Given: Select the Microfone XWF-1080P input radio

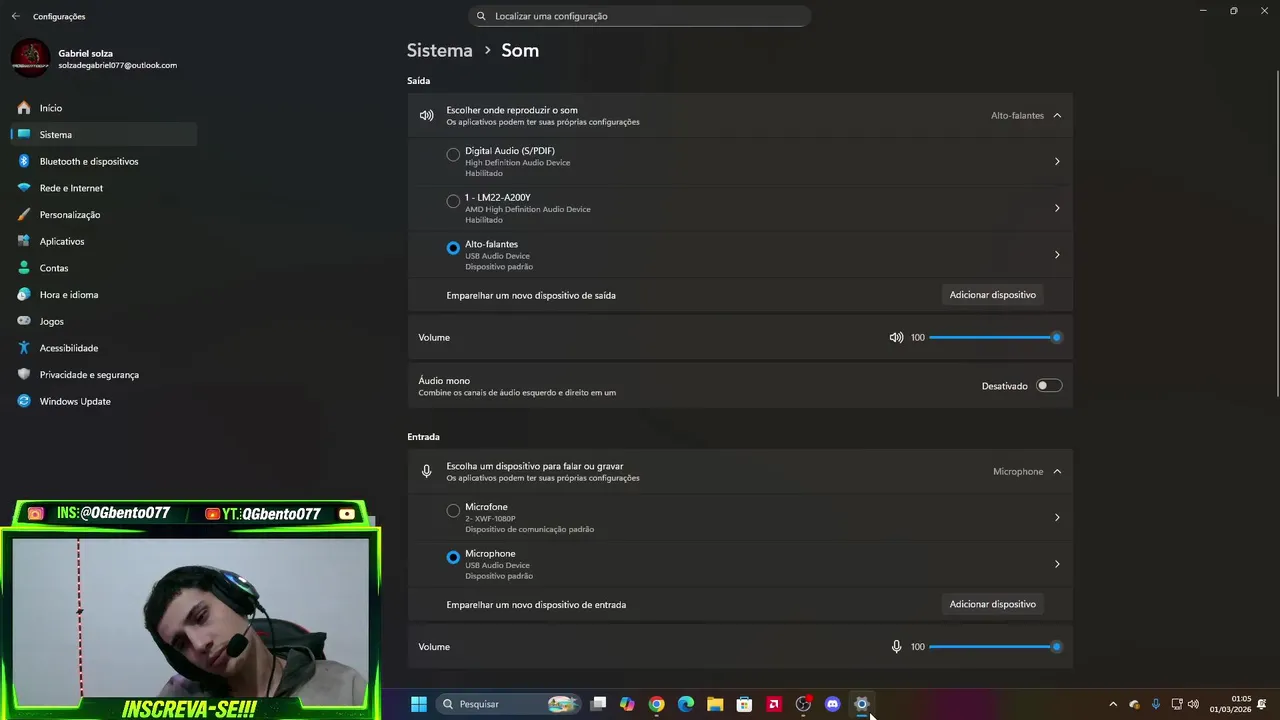Looking at the screenshot, I should click(453, 511).
